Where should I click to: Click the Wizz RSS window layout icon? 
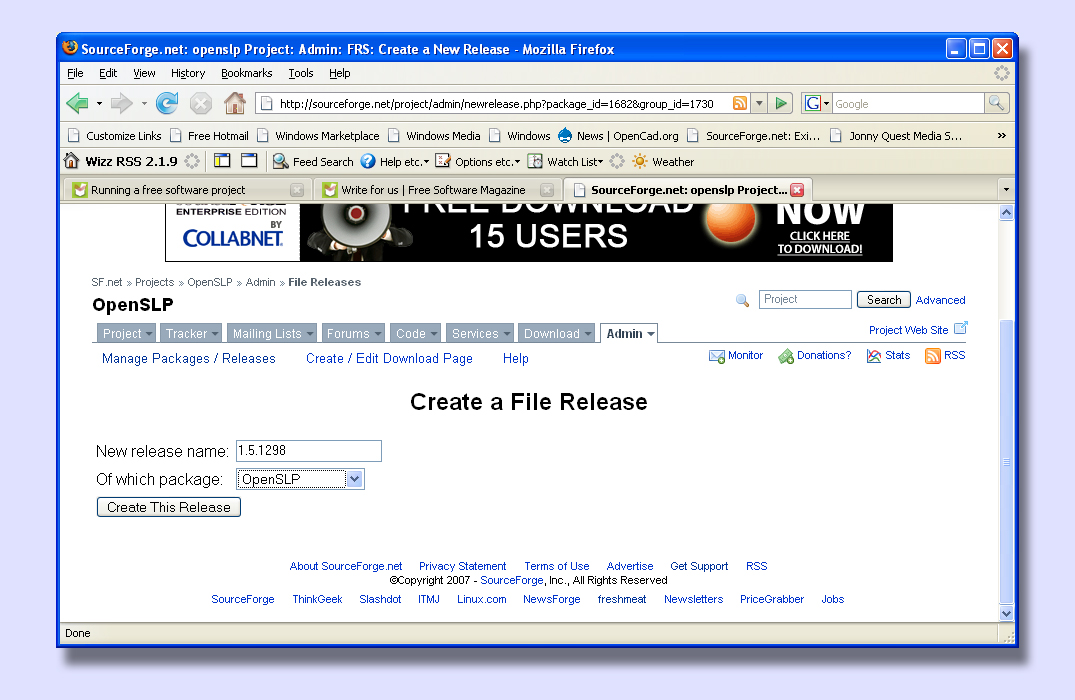tap(249, 161)
